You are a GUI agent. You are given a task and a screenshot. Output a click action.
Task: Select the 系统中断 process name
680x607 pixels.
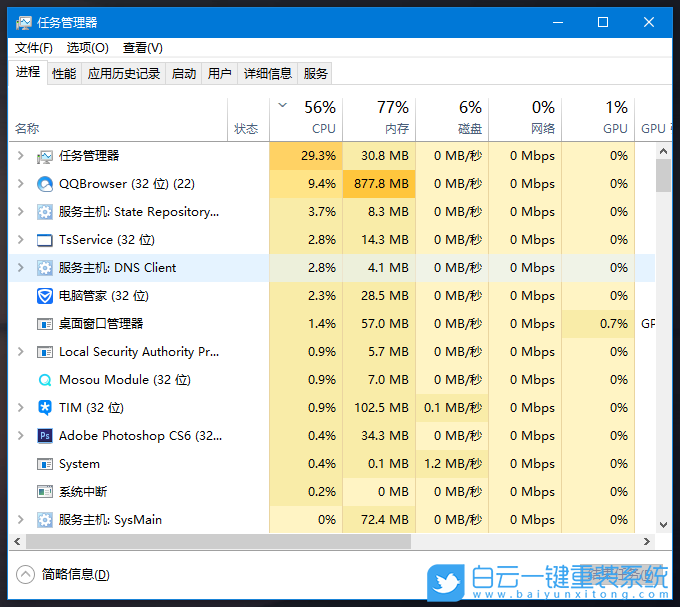tap(83, 492)
